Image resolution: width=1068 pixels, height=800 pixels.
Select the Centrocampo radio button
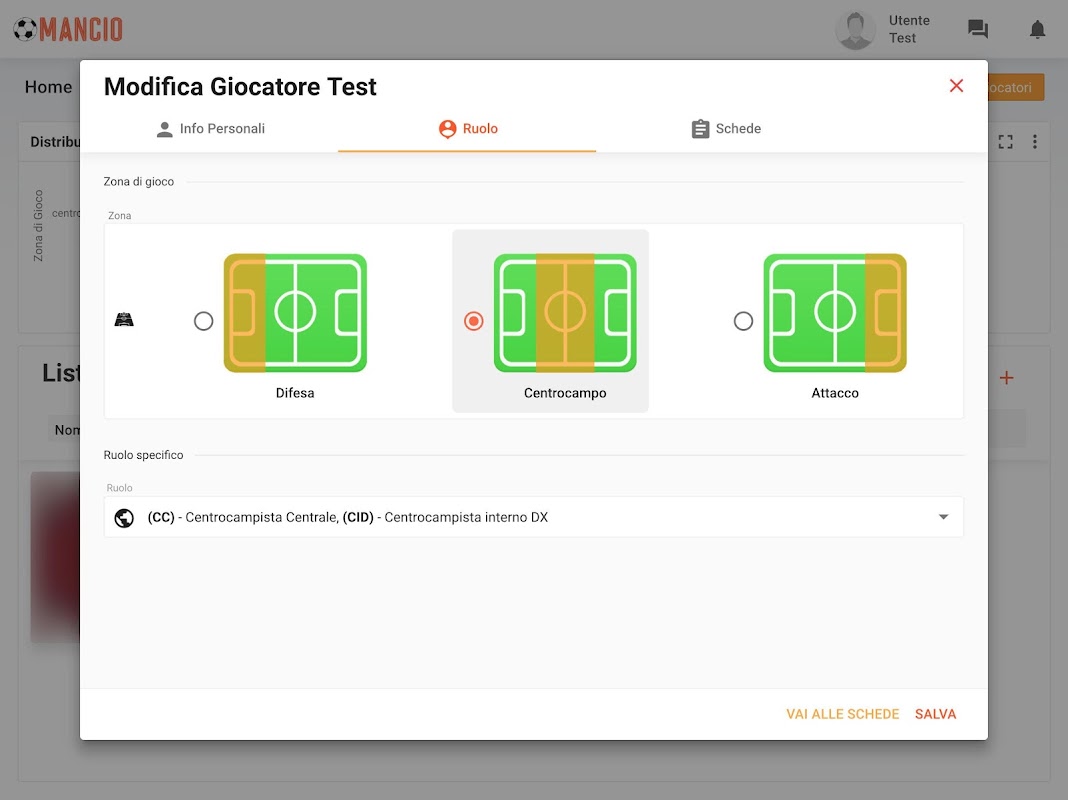tap(473, 321)
